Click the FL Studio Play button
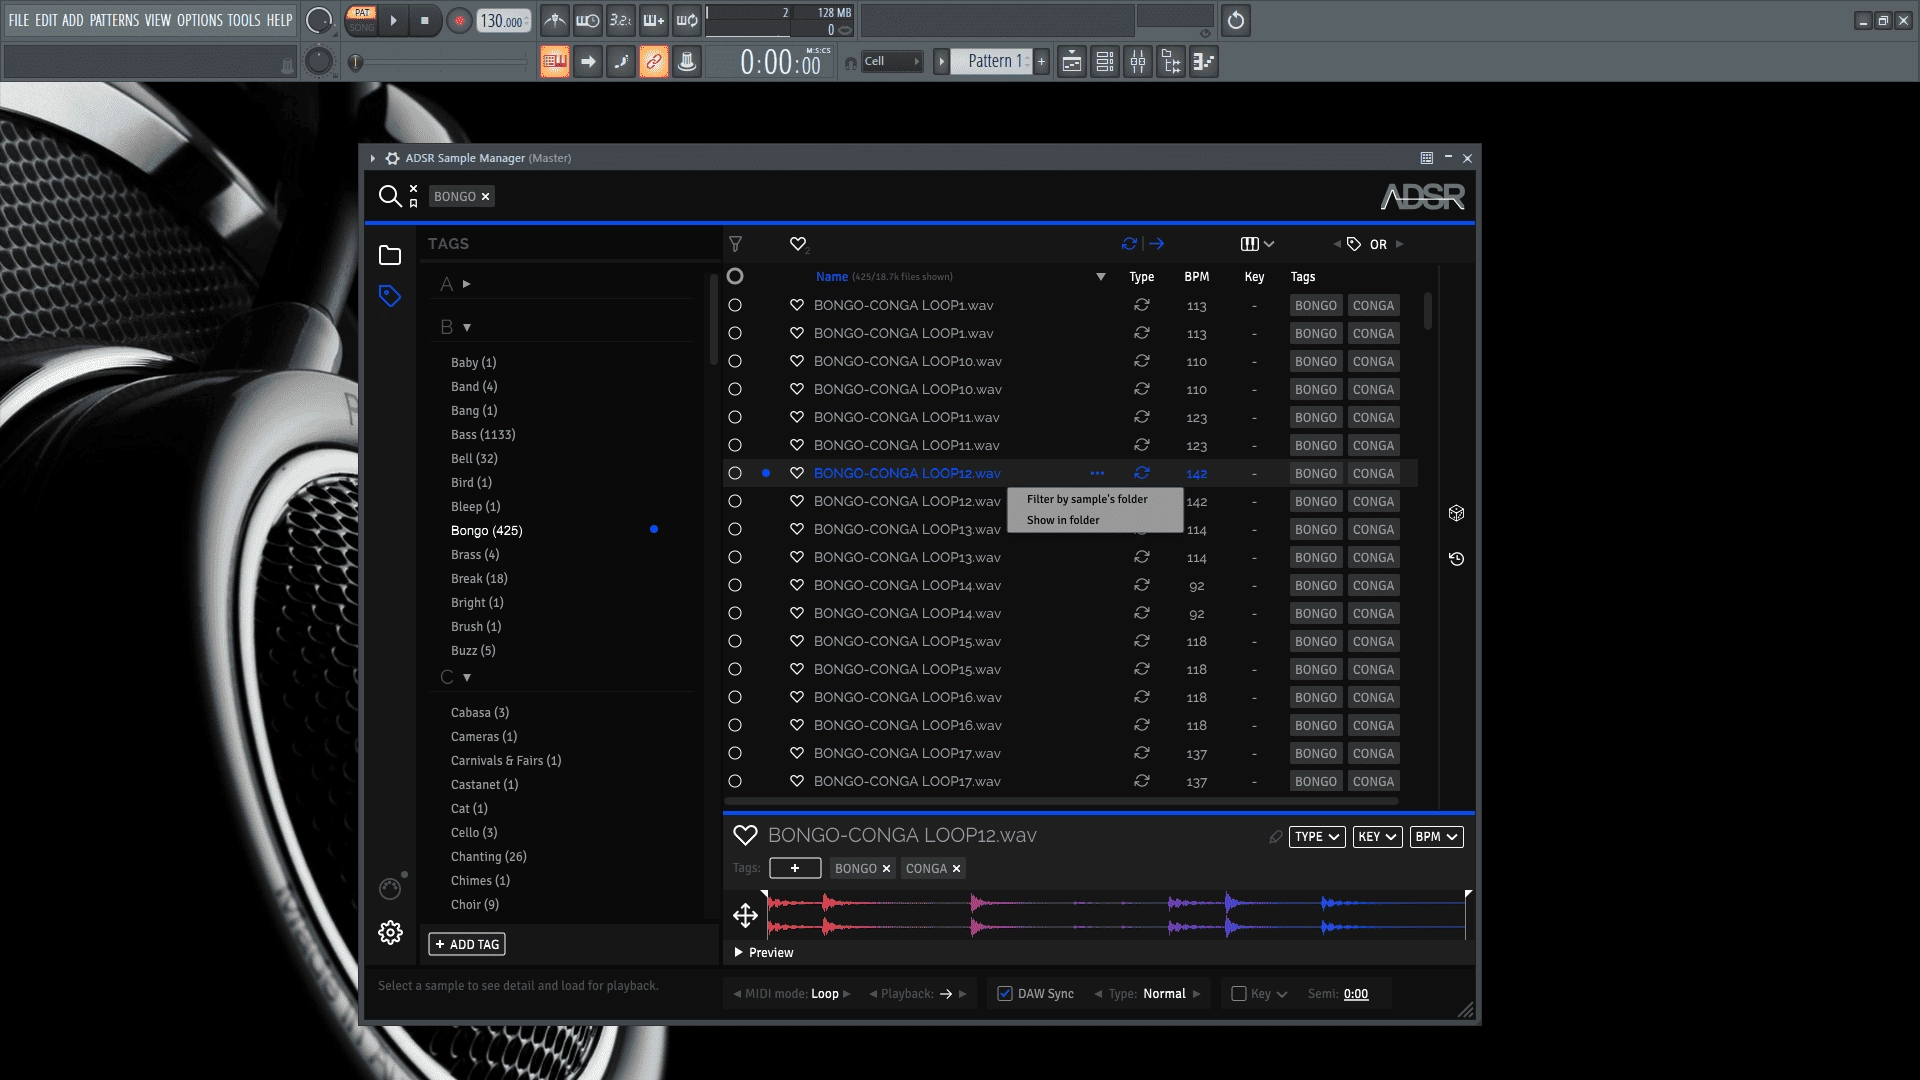This screenshot has height=1080, width=1920. 393,20
